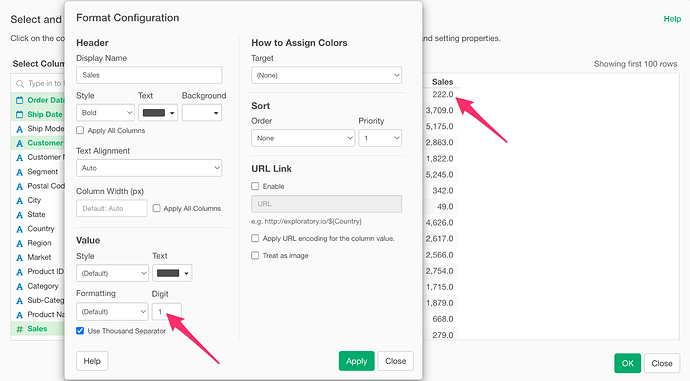The height and width of the screenshot is (381, 690).
Task: Click the green Apply button
Action: pyautogui.click(x=356, y=361)
